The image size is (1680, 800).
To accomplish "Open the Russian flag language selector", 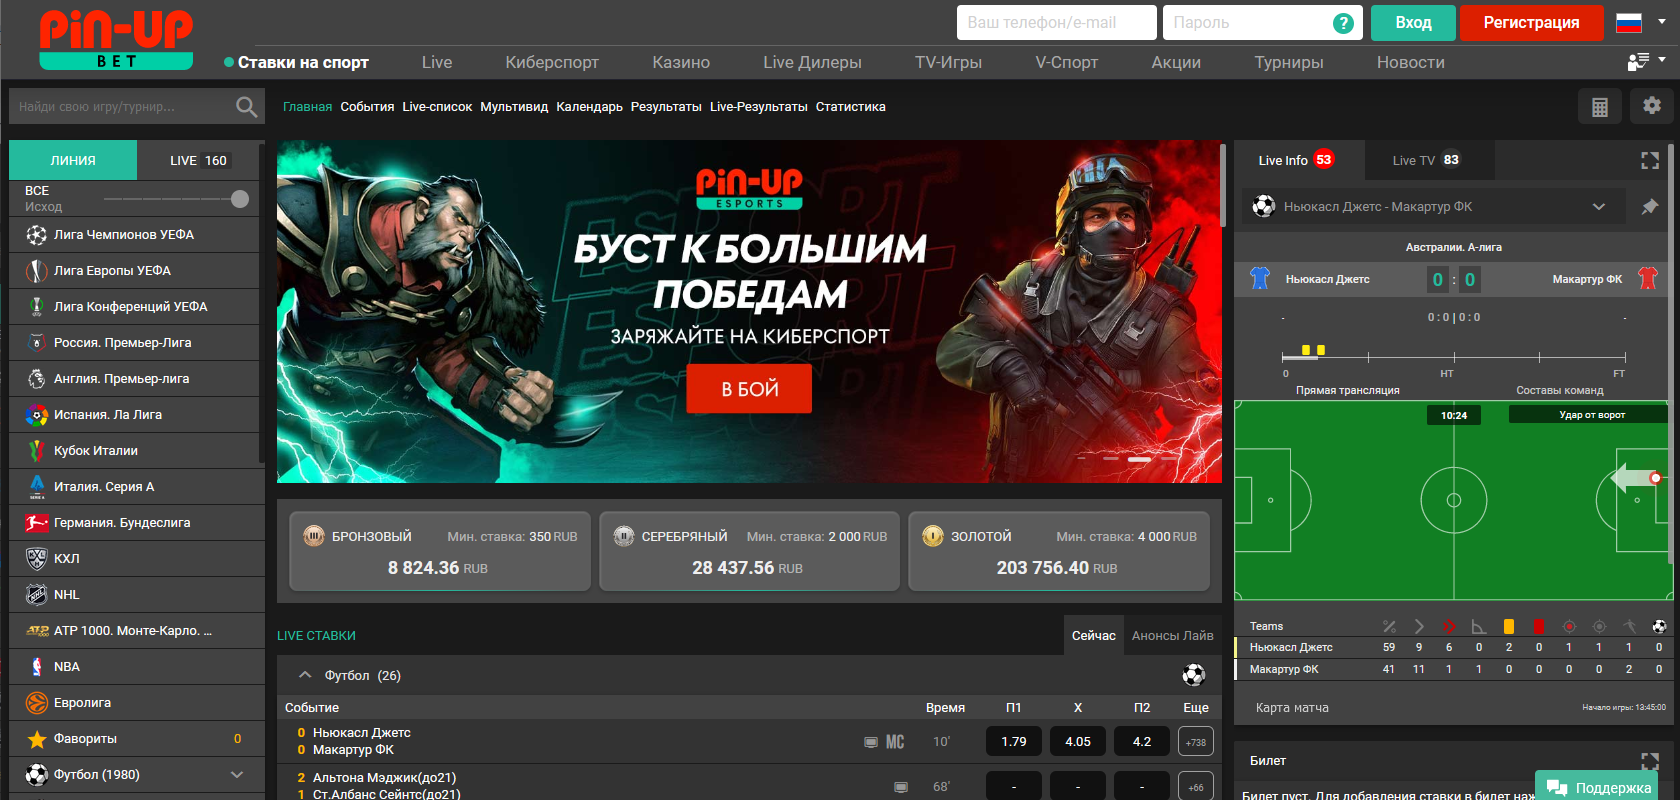I will (x=1640, y=23).
